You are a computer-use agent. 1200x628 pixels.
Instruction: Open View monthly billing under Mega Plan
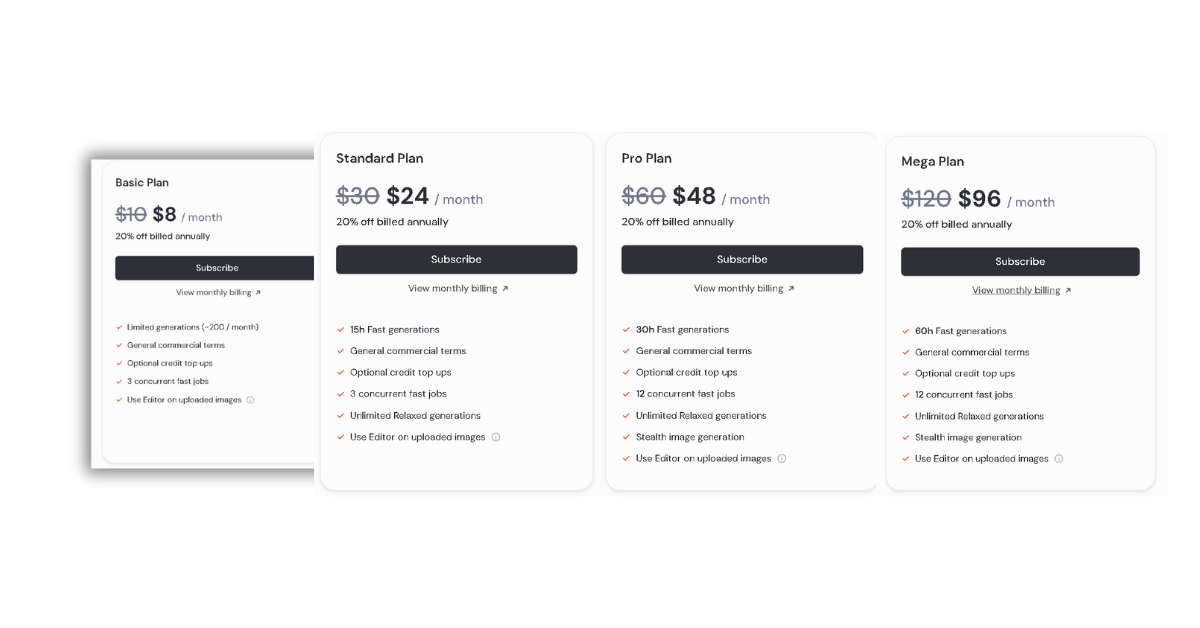[1016, 291]
